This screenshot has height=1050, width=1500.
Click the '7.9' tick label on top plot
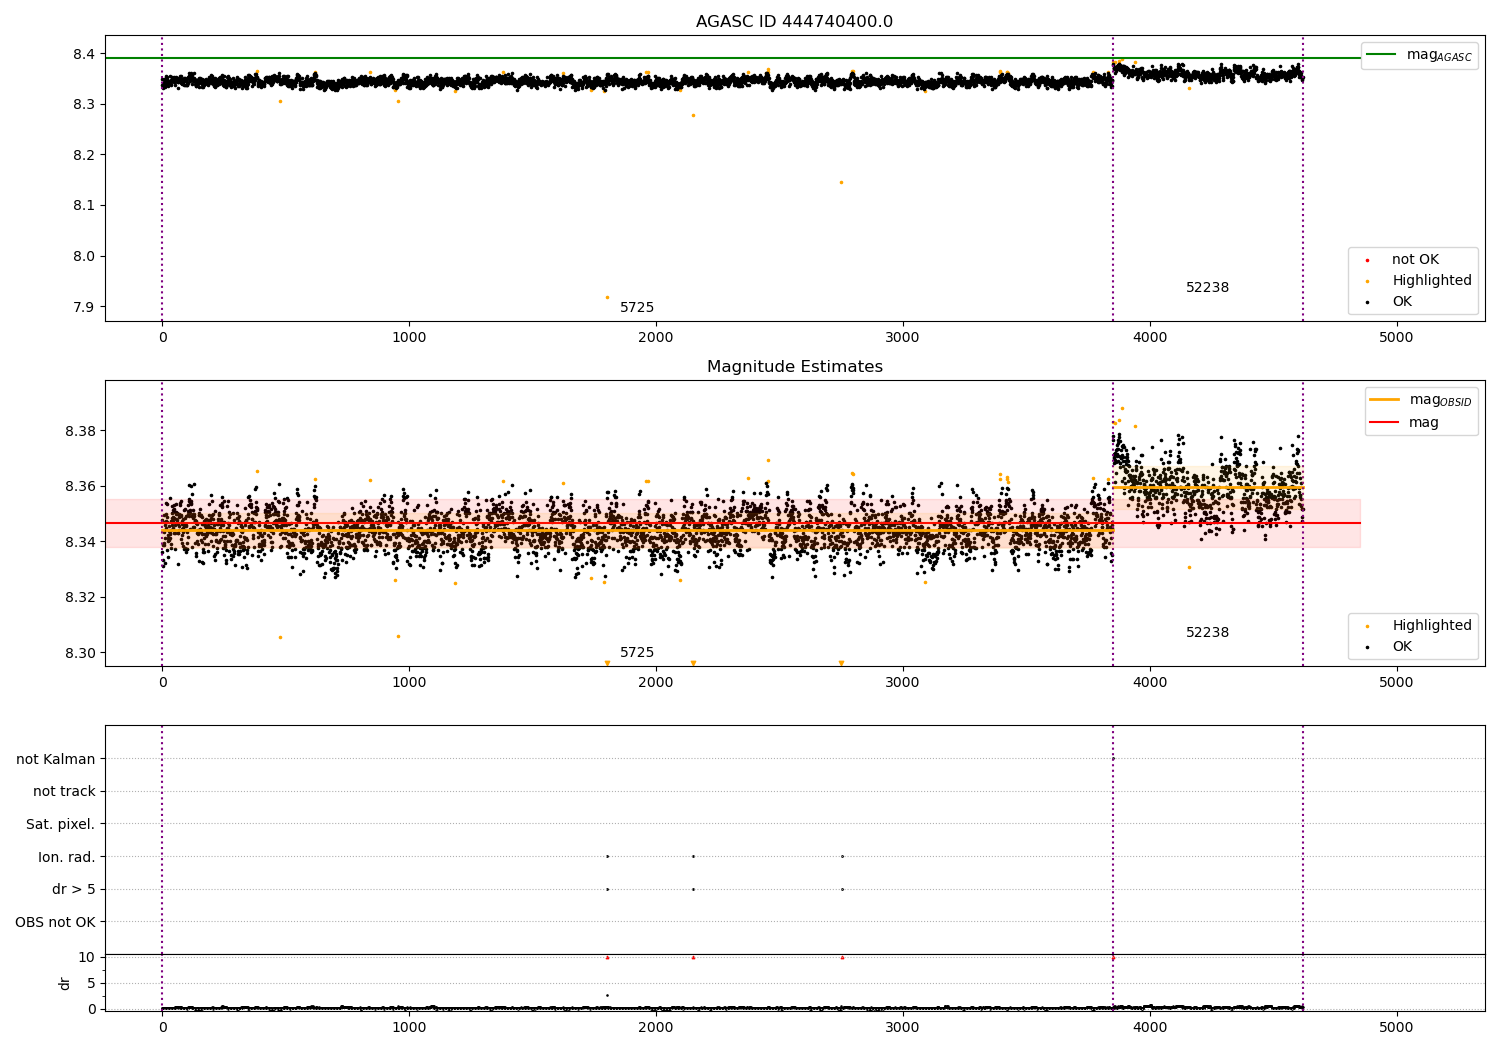84,307
